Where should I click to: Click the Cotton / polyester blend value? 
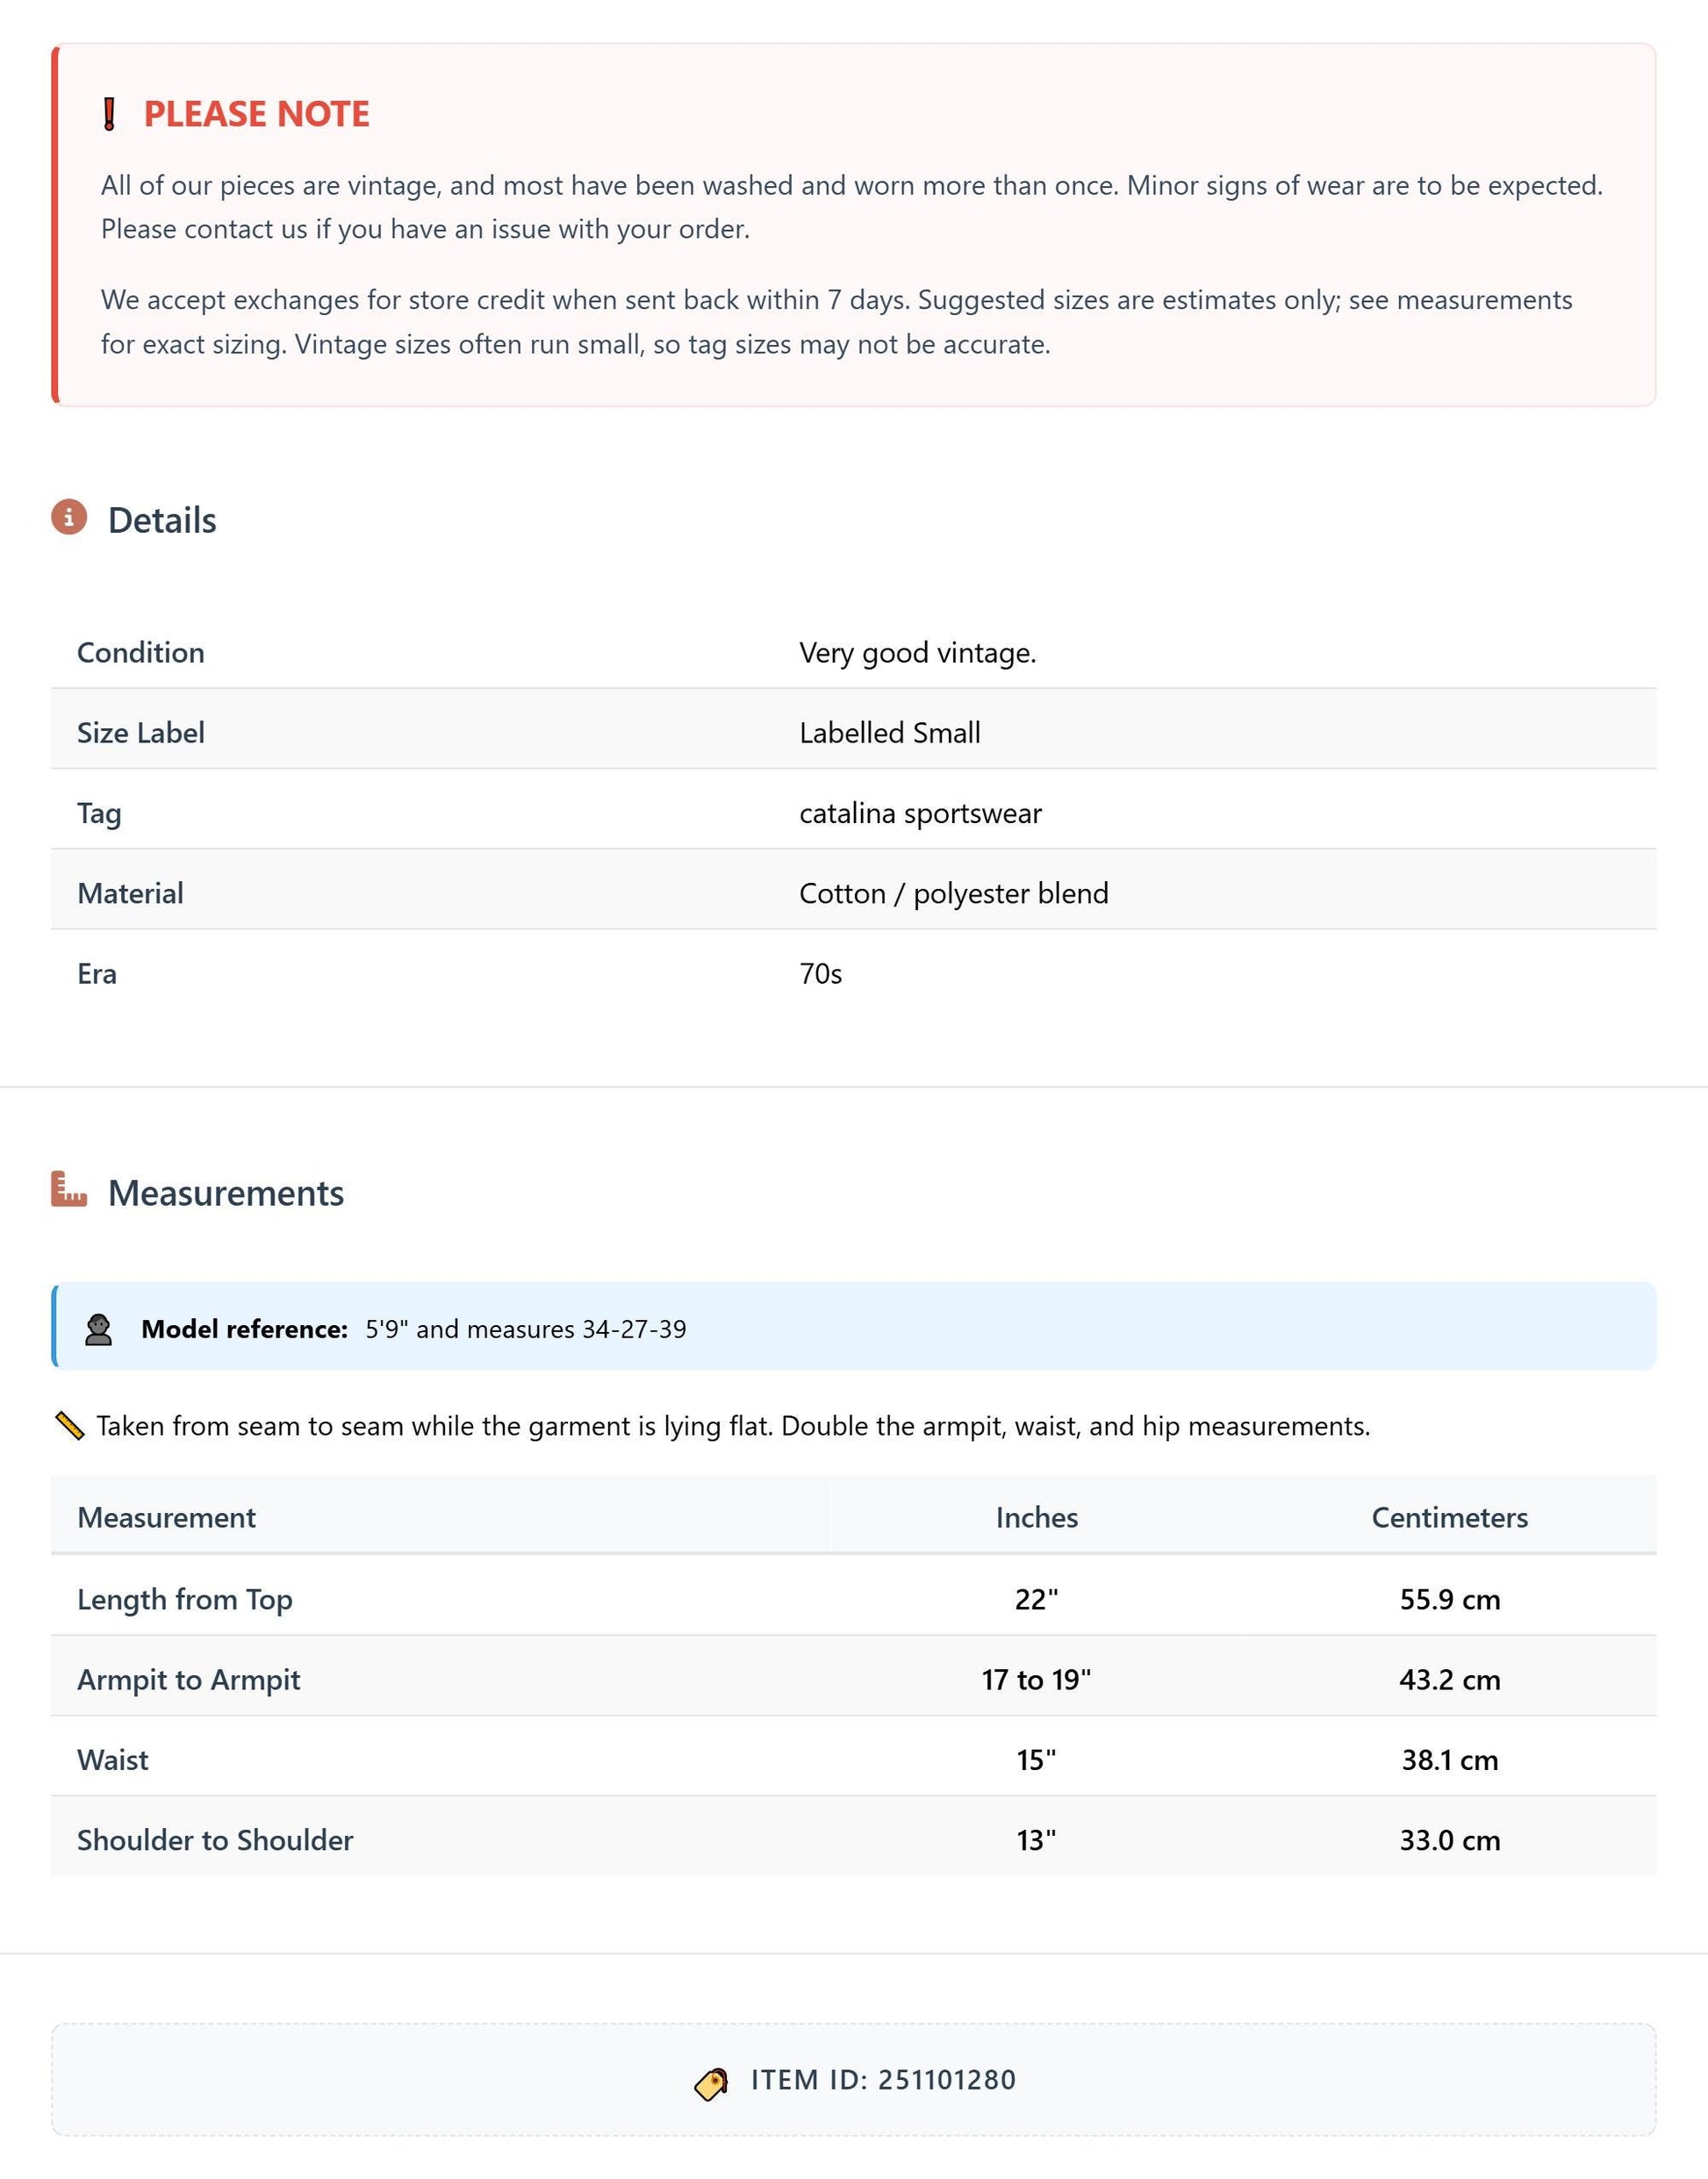click(954, 893)
